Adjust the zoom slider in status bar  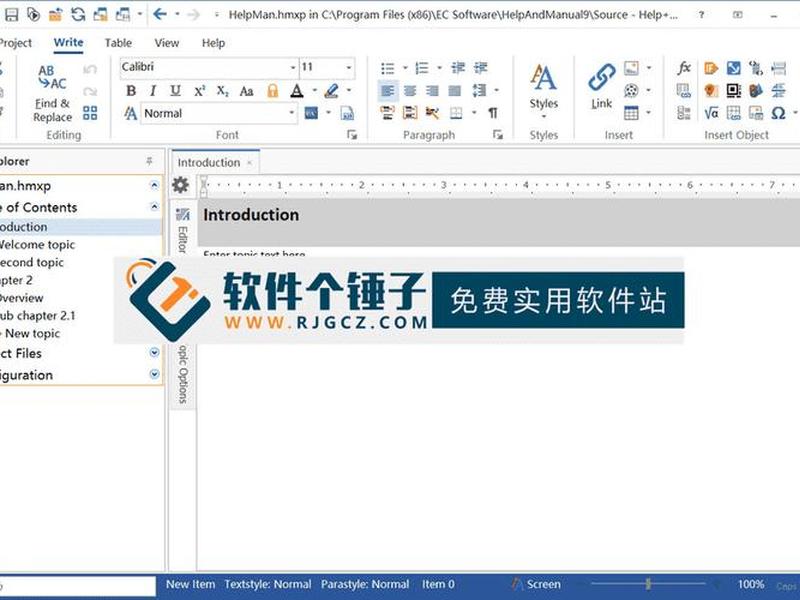[648, 584]
